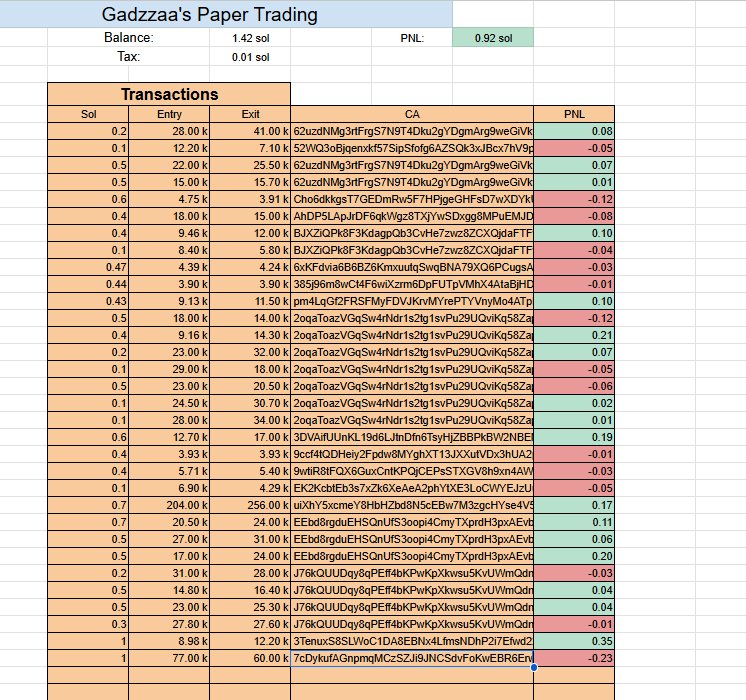Click the CA cell starting with 6xKFdvia6B6BZ6
Image resolution: width=746 pixels, height=700 pixels.
click(x=412, y=267)
